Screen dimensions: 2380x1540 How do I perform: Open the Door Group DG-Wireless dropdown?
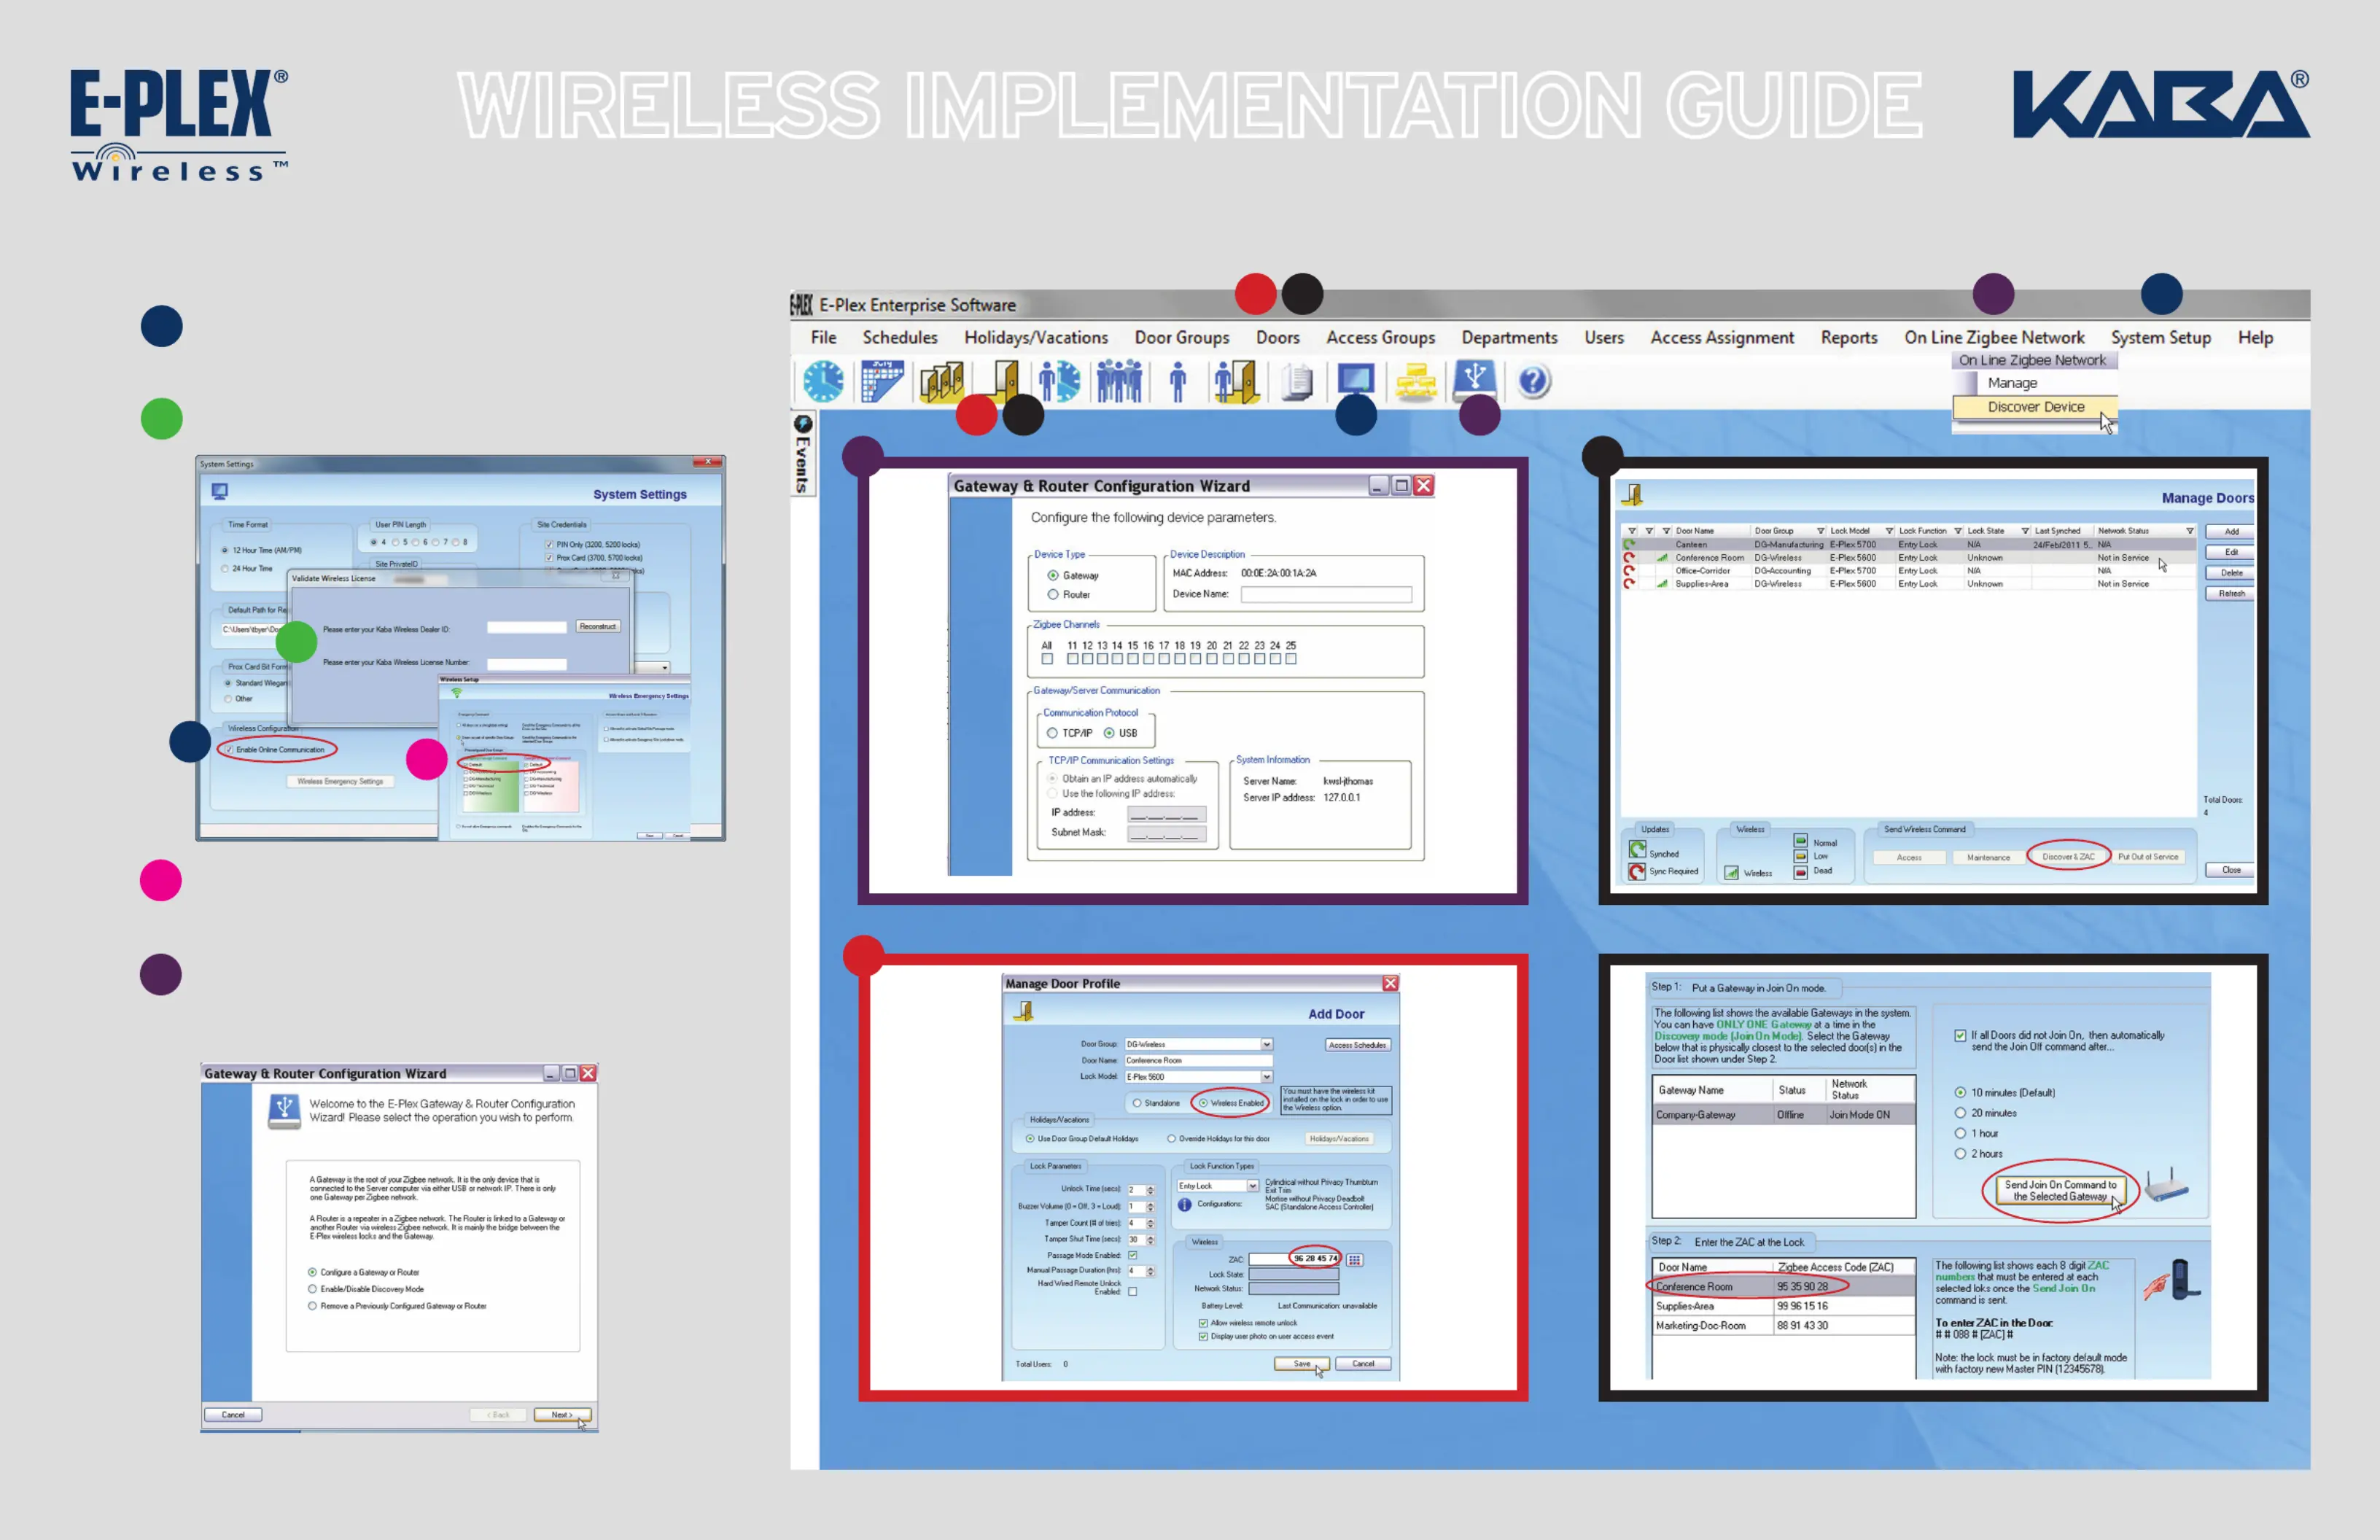coord(1266,1044)
